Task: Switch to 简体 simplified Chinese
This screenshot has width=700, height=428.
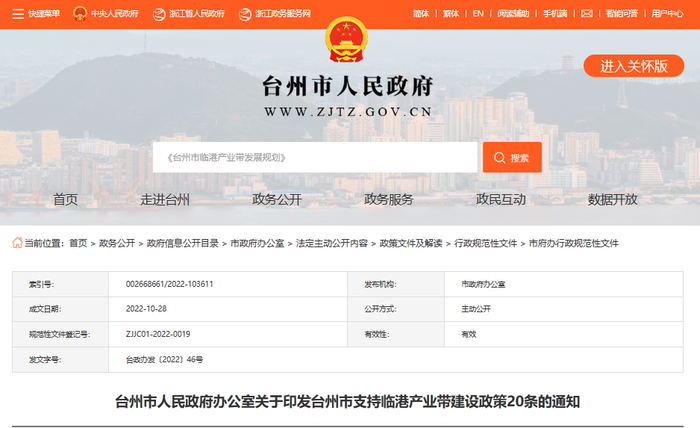Action: 421,14
